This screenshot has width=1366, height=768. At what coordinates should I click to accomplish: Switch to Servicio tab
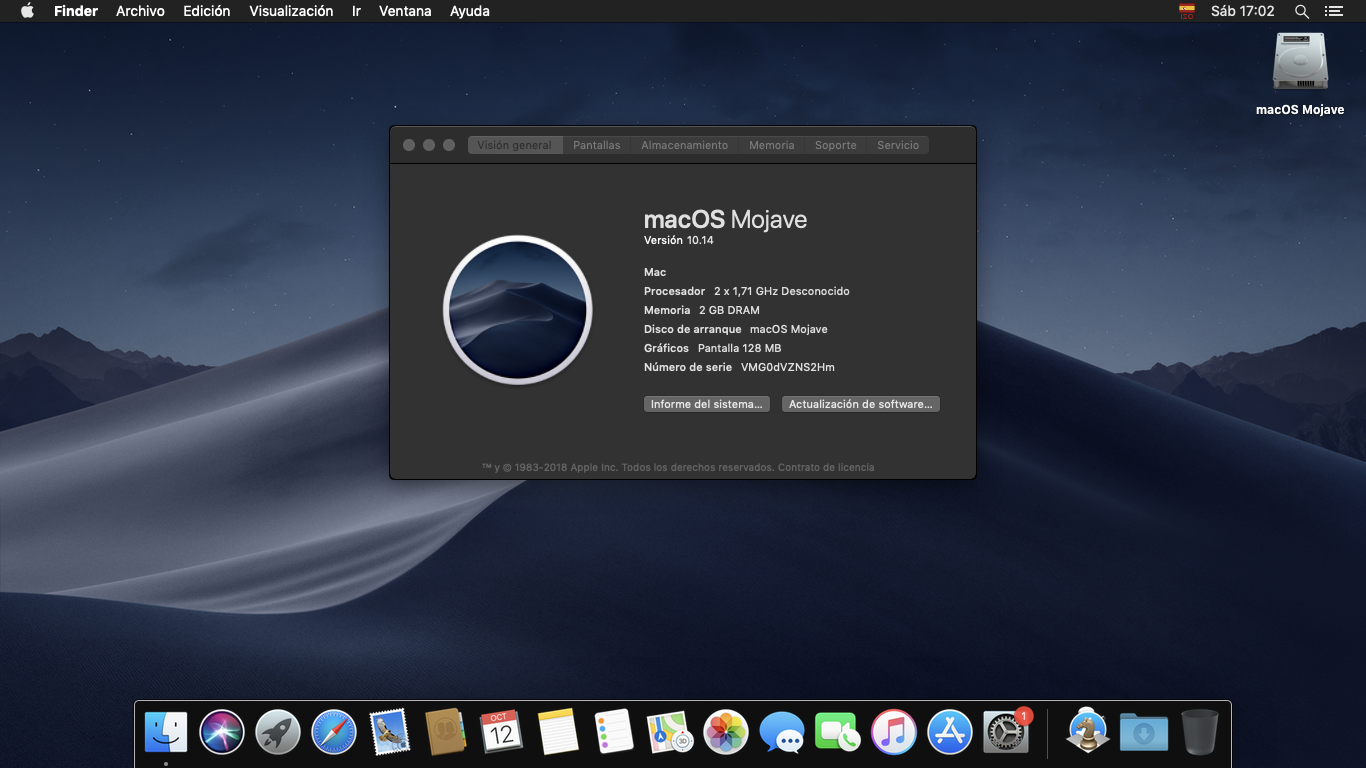coord(898,145)
